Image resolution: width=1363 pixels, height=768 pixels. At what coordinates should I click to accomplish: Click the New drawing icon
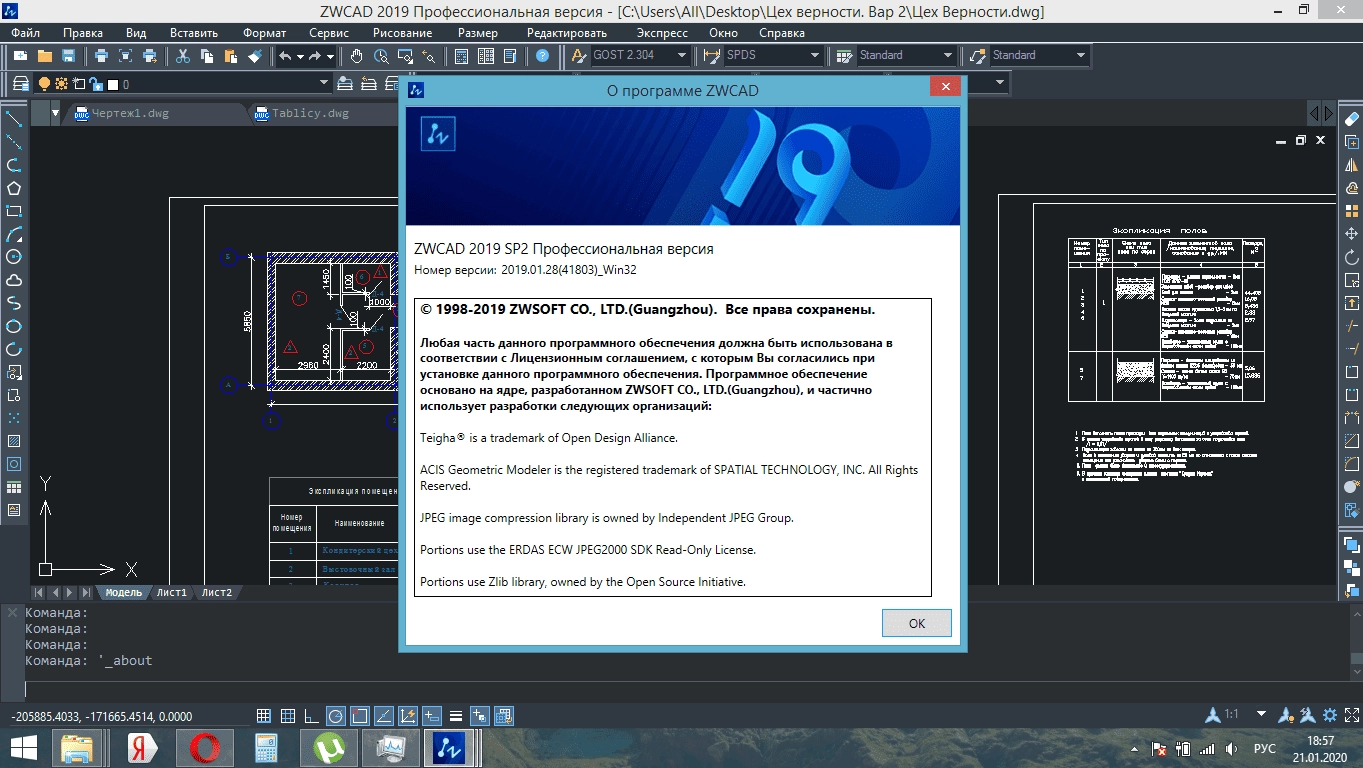click(x=20, y=56)
